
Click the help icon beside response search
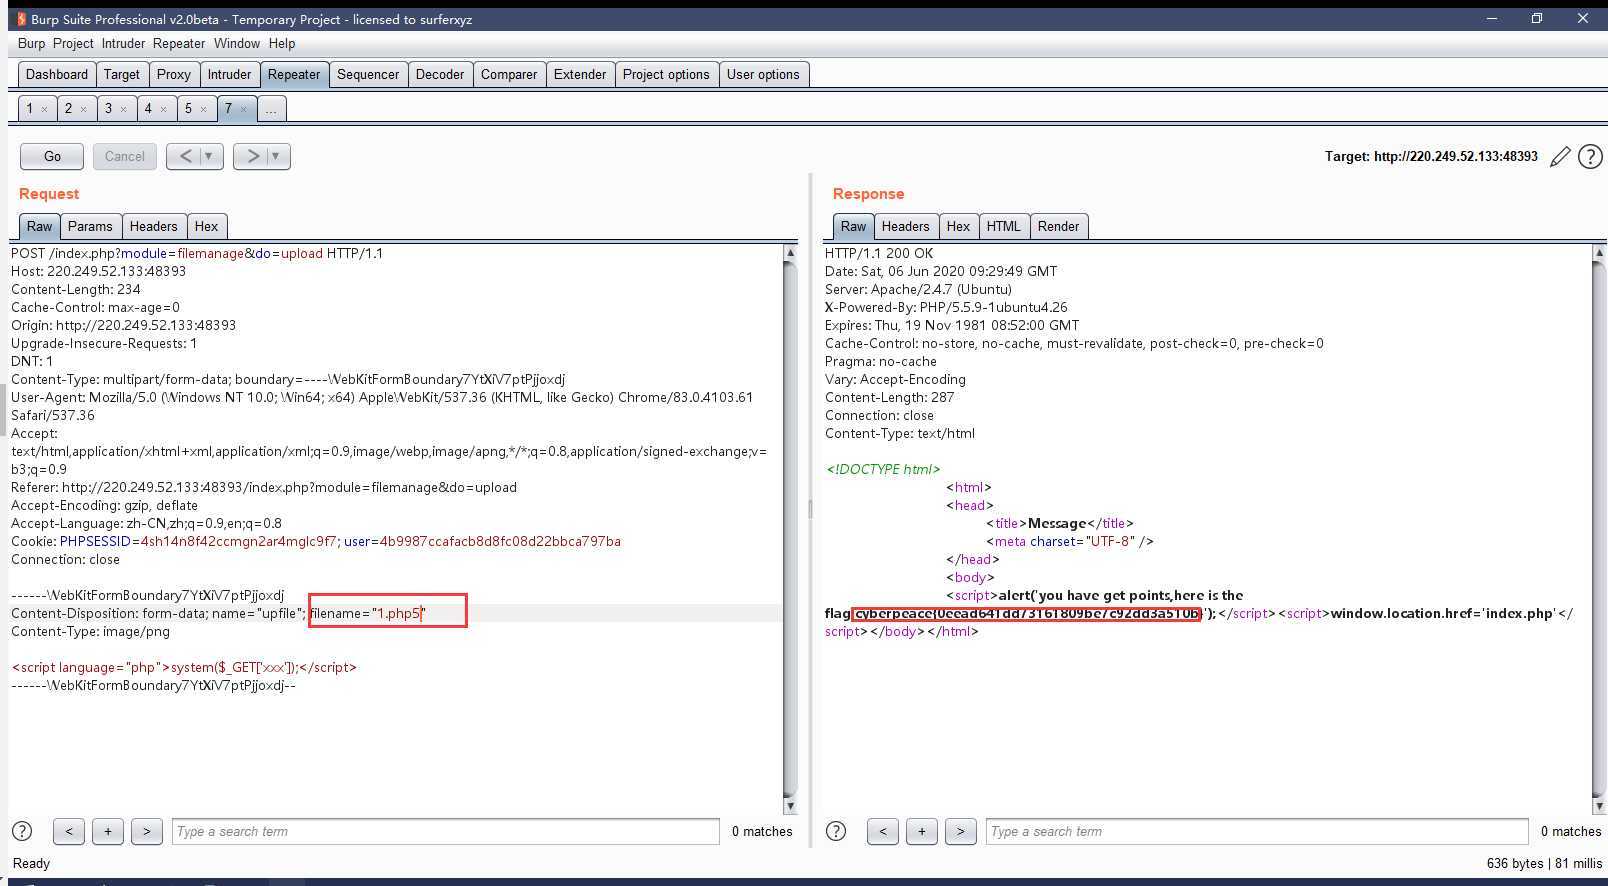(x=836, y=831)
